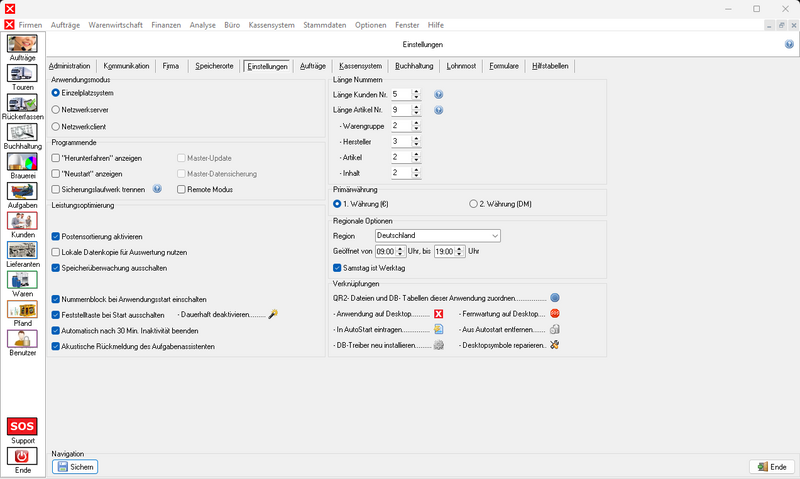Click the DB-Treiber neu installieren gear icon

coord(438,345)
